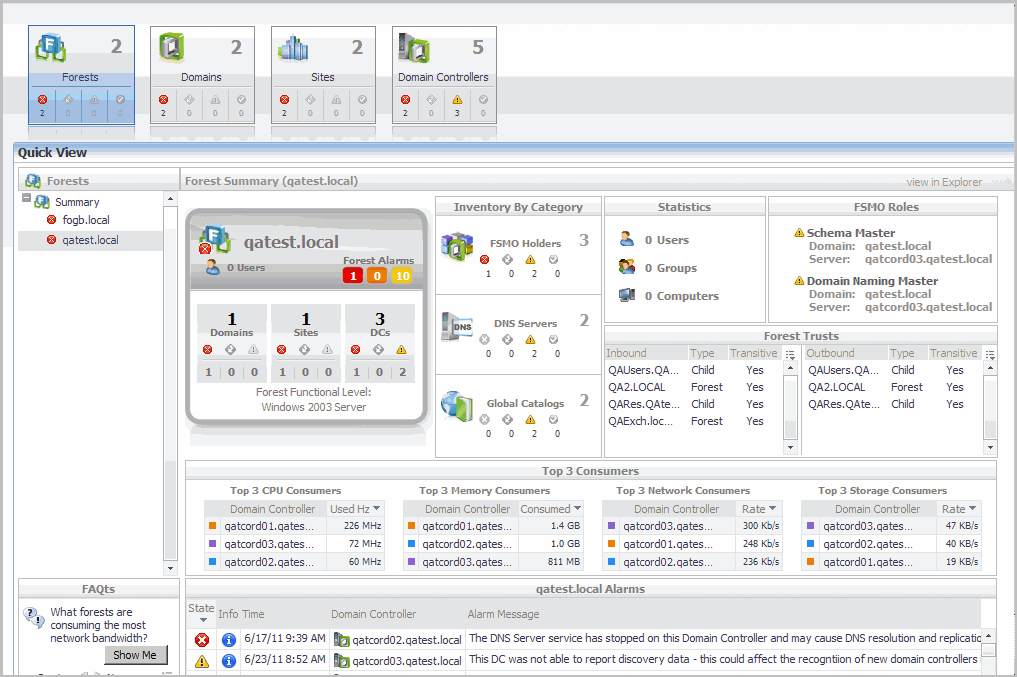This screenshot has height=677, width=1017.
Task: Click the Sites buildings icon
Action: 294,48
